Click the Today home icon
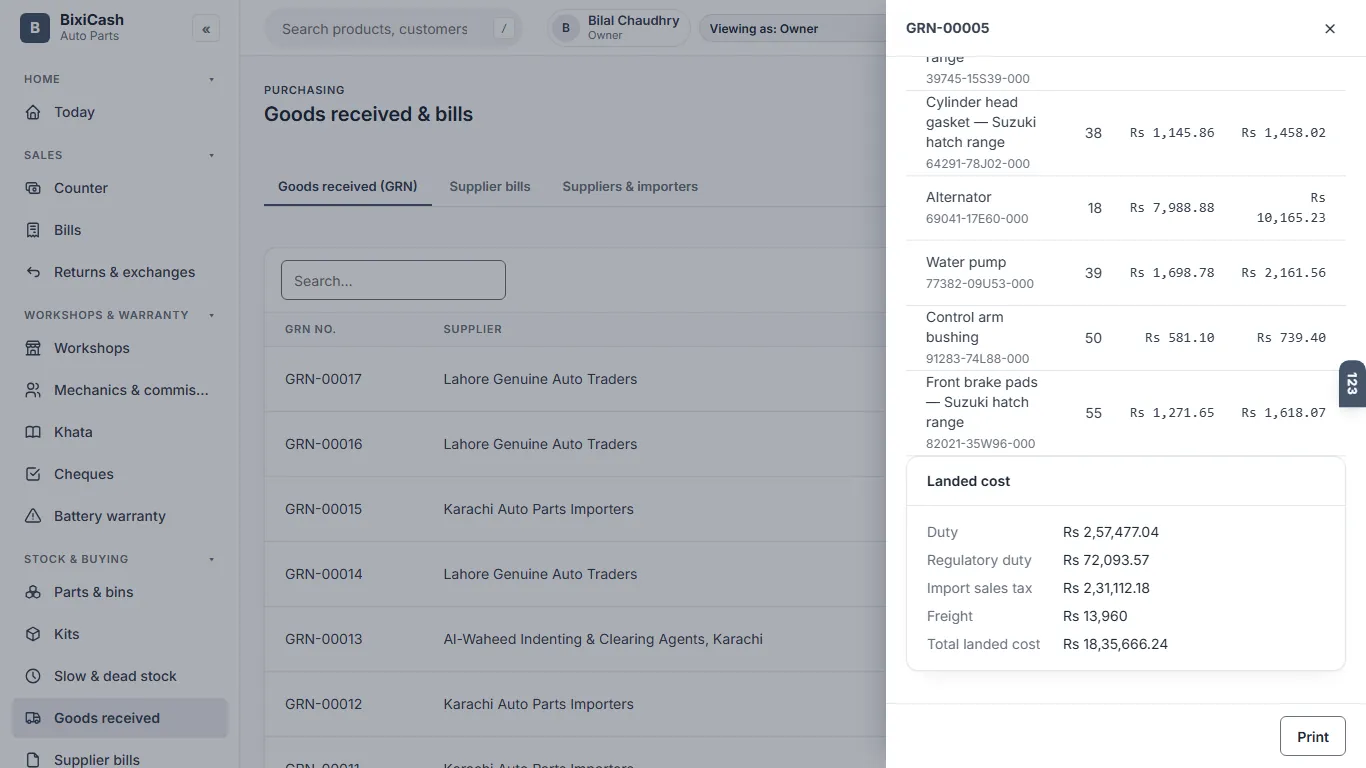Image resolution: width=1366 pixels, height=768 pixels. point(33,112)
